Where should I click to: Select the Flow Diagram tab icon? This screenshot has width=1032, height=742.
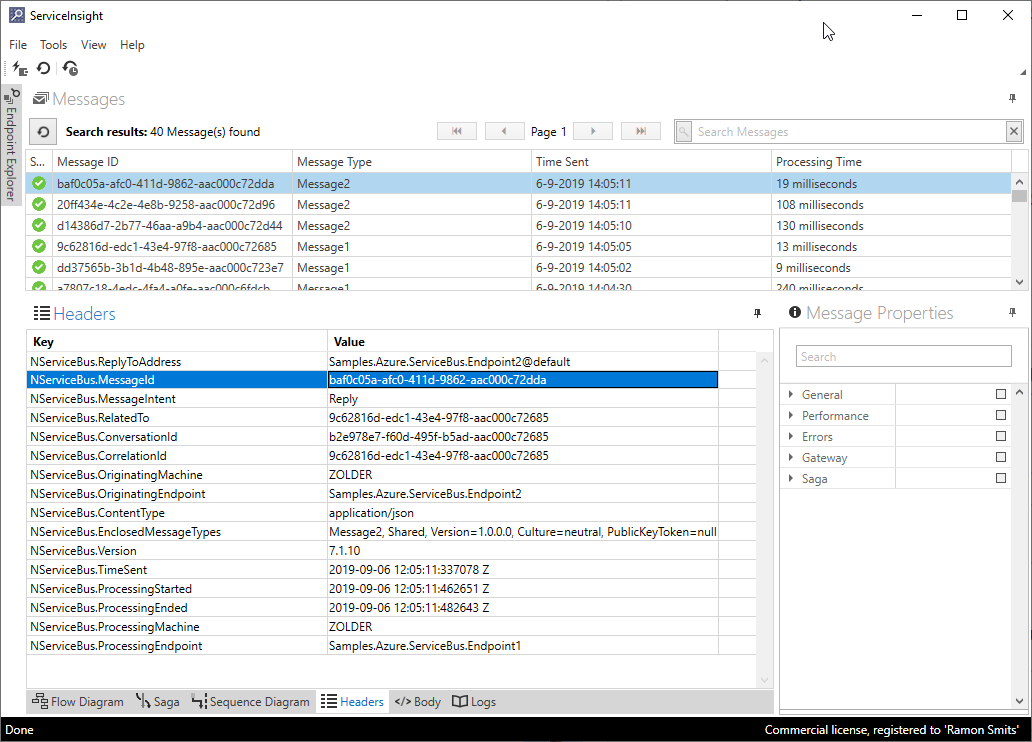coord(38,701)
